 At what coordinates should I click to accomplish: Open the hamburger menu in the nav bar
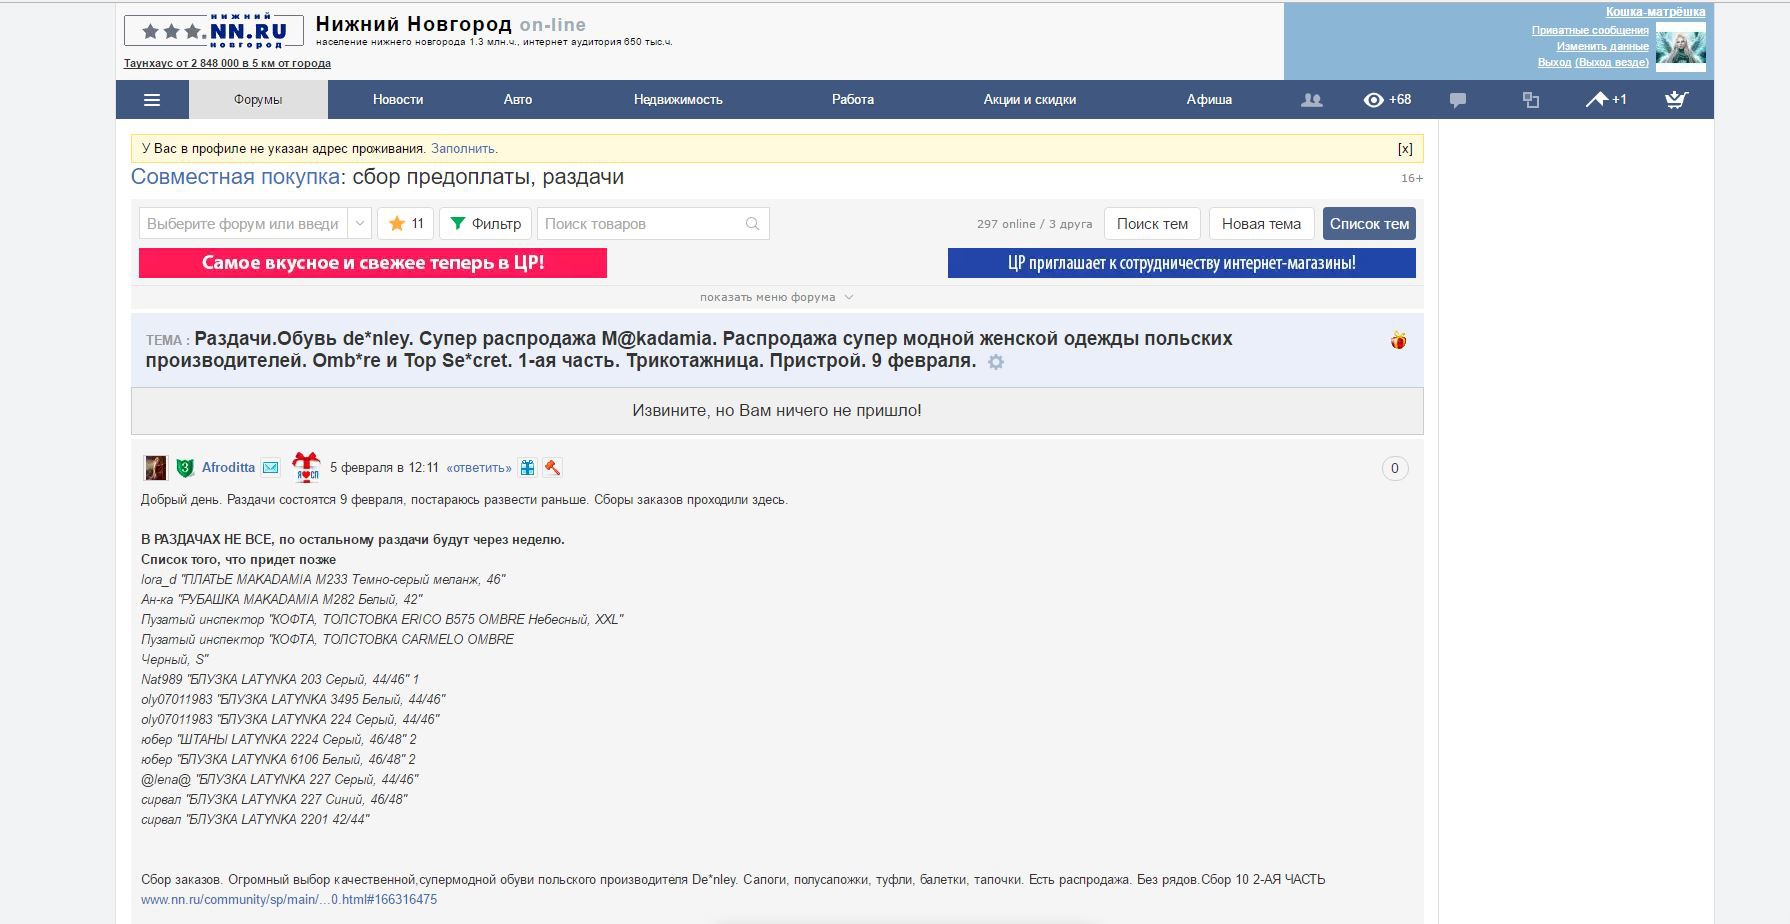coord(152,100)
